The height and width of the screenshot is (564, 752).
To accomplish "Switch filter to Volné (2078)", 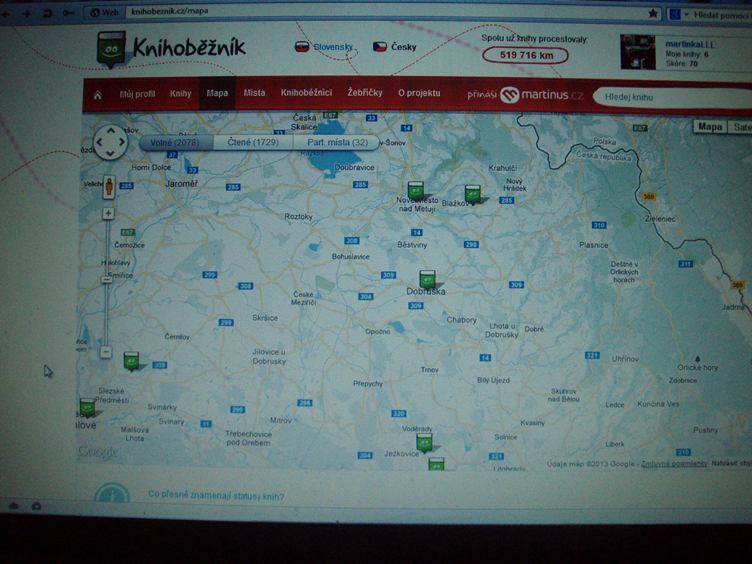I will (176, 142).
